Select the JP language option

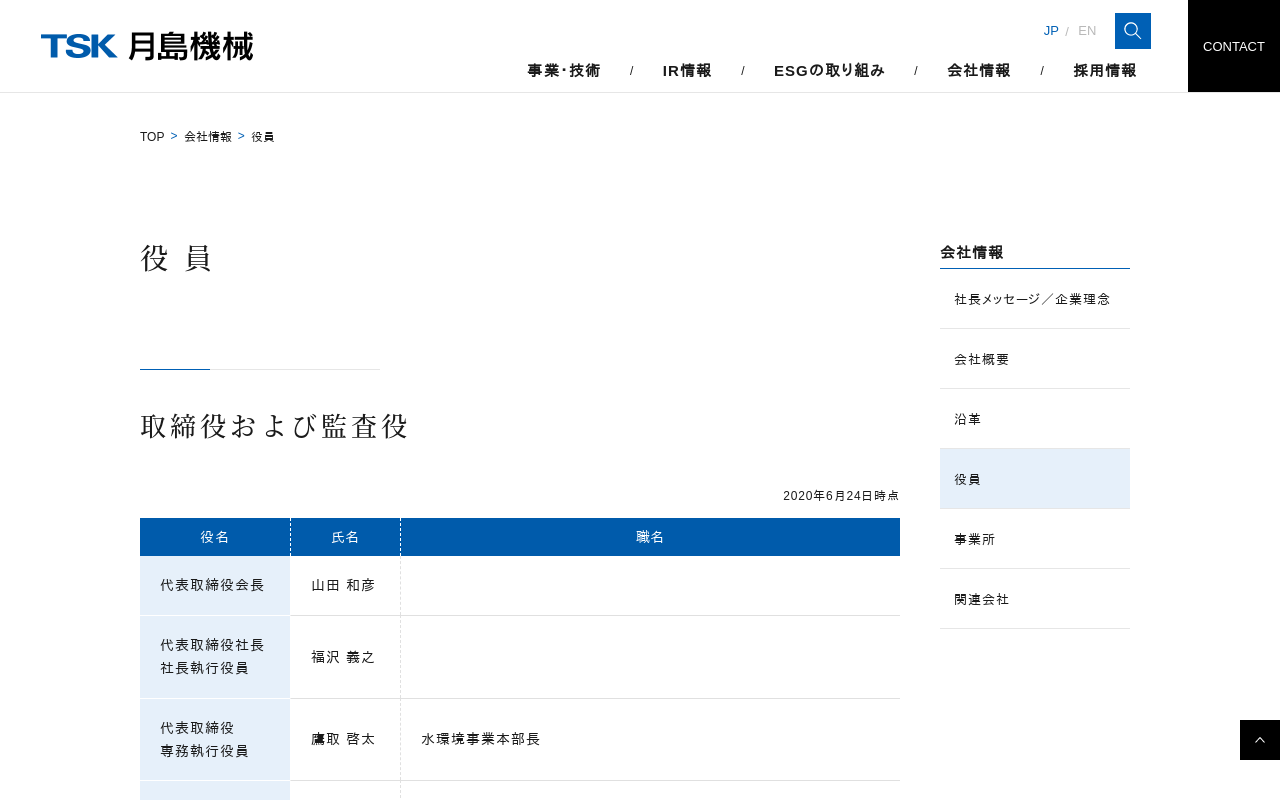[1050, 31]
